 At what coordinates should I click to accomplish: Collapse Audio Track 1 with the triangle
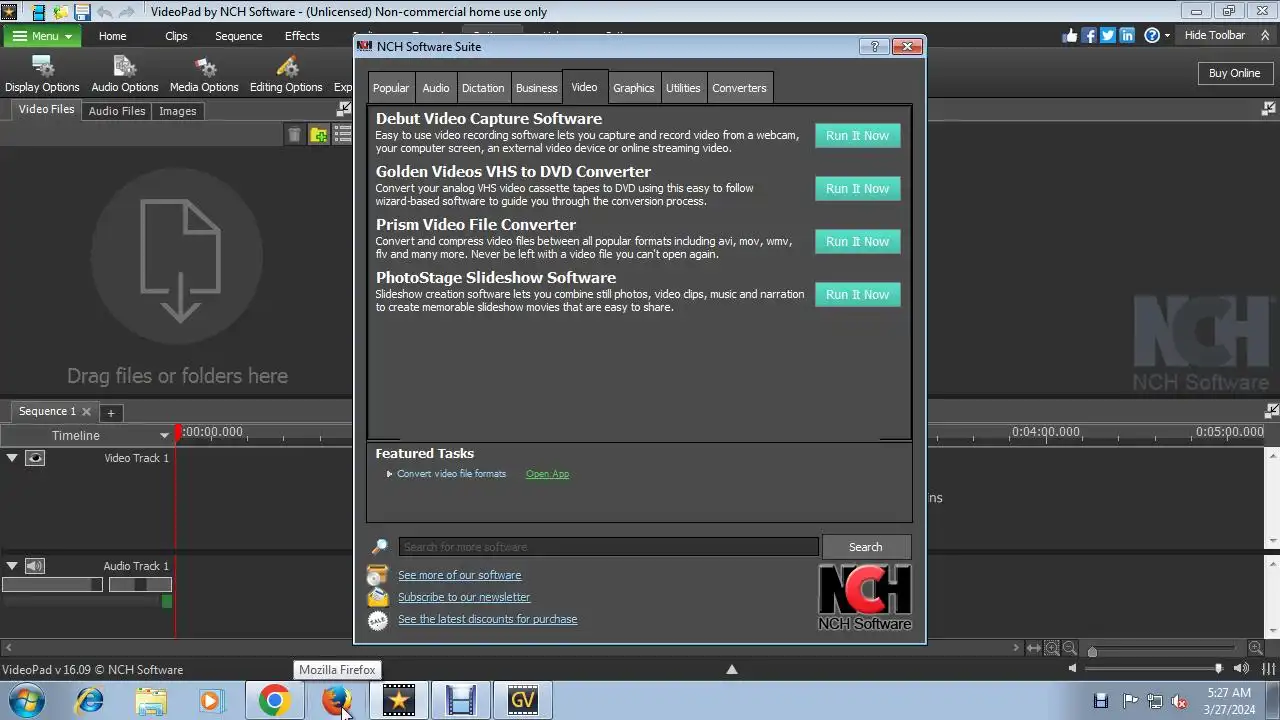coord(12,566)
